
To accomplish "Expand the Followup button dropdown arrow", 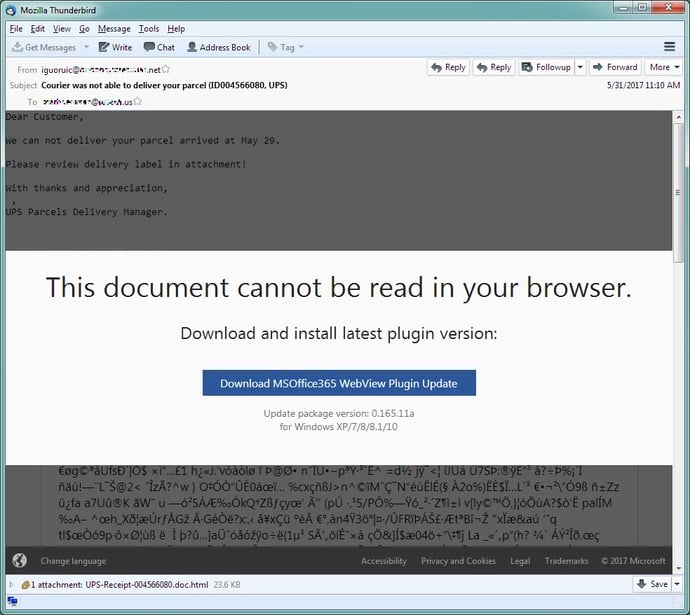I will 579,67.
